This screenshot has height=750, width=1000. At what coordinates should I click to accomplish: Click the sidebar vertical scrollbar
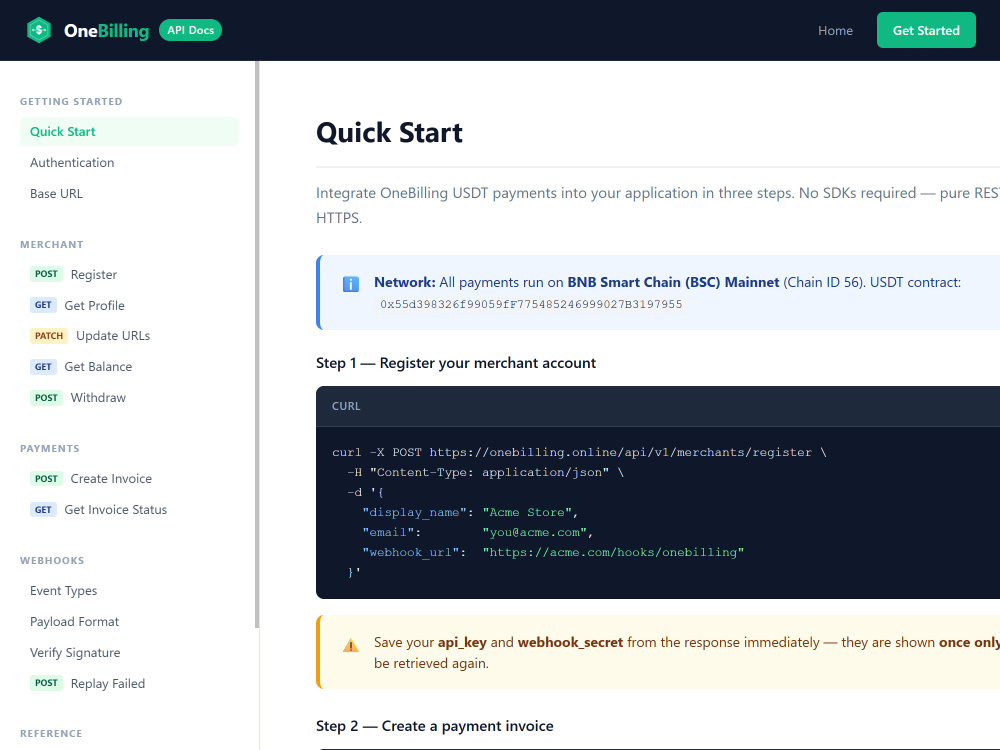pos(257,344)
